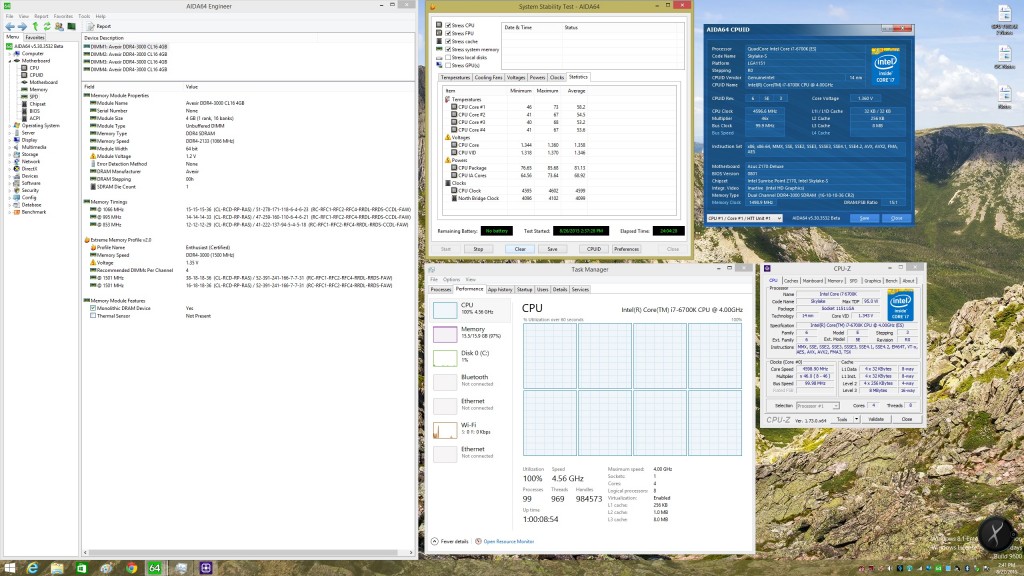Viewport: 1024px width, 576px height.
Task: Click Save button in AIDA64 CPUID window
Action: [x=864, y=218]
